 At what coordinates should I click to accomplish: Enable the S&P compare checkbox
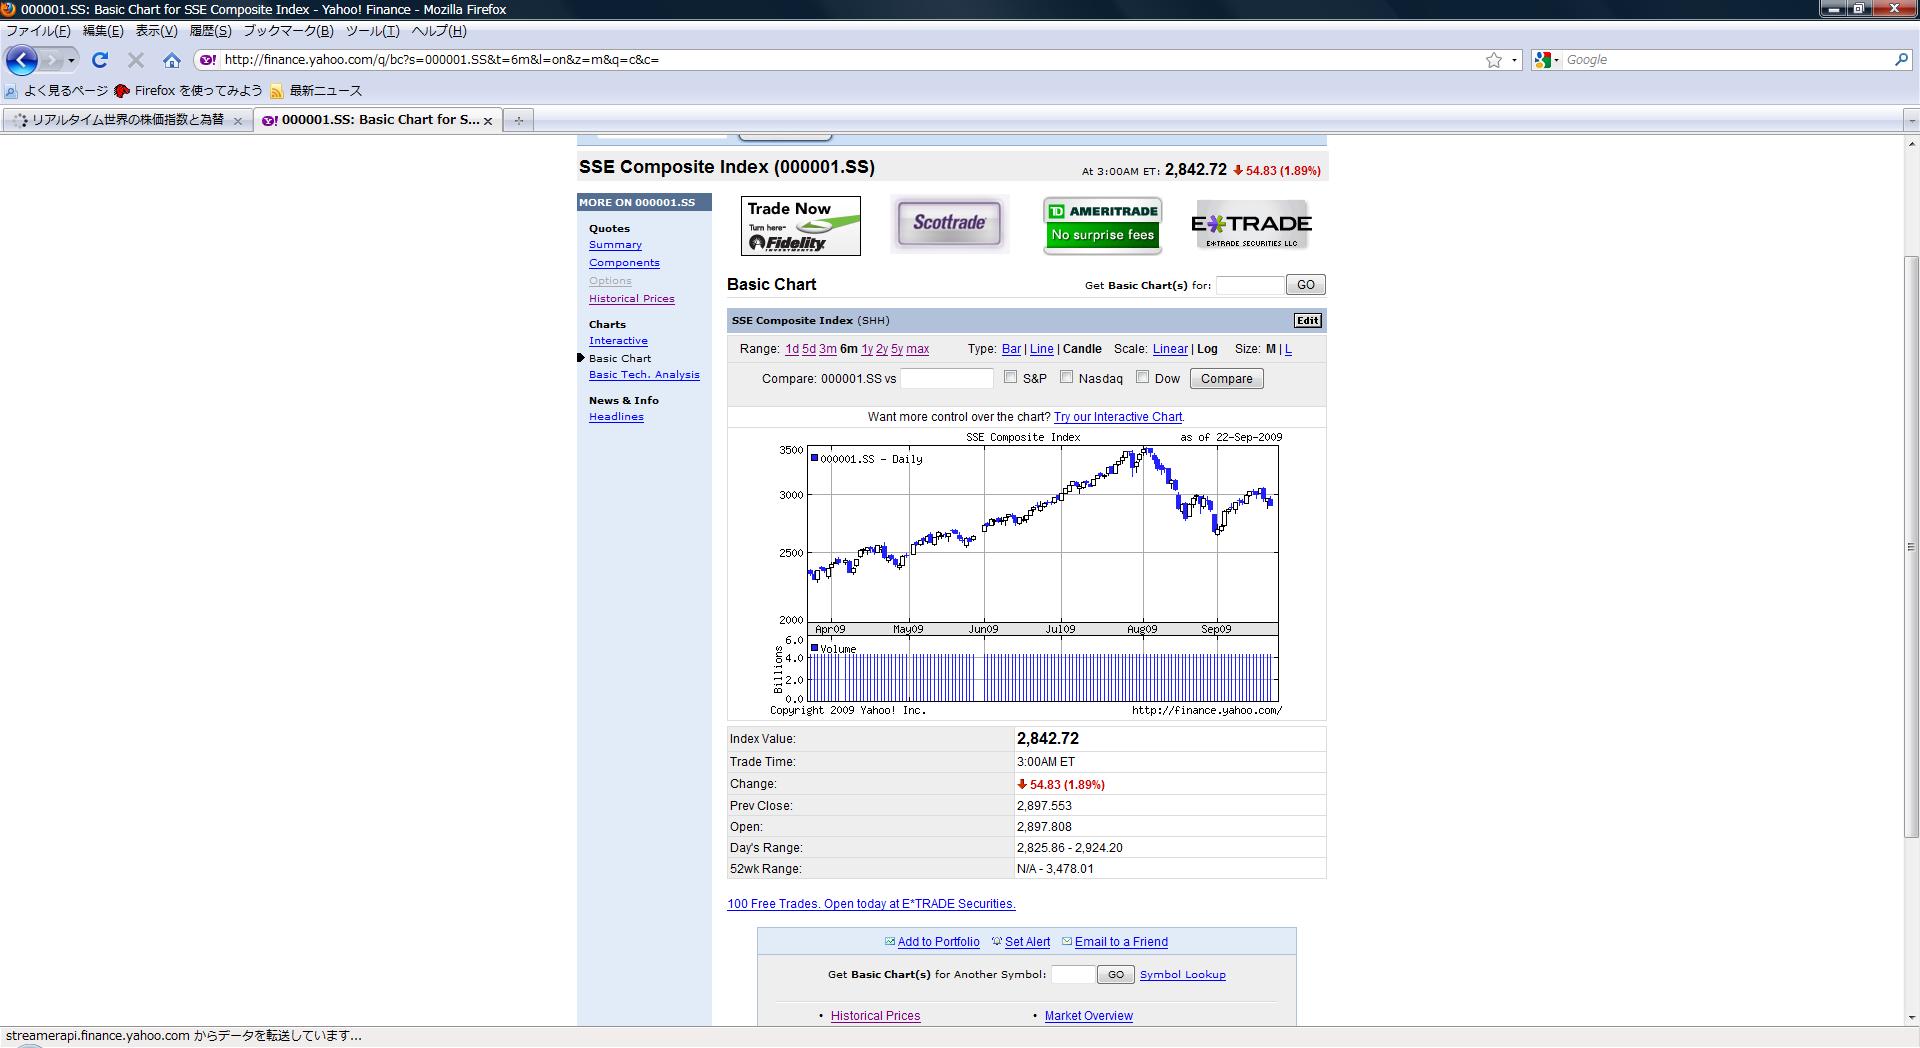point(1010,377)
